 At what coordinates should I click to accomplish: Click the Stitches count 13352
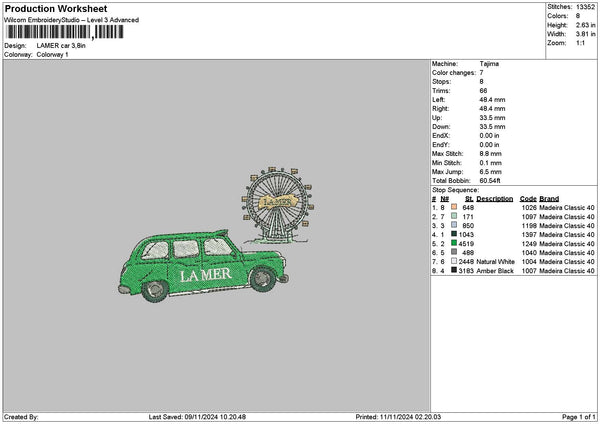click(x=585, y=7)
